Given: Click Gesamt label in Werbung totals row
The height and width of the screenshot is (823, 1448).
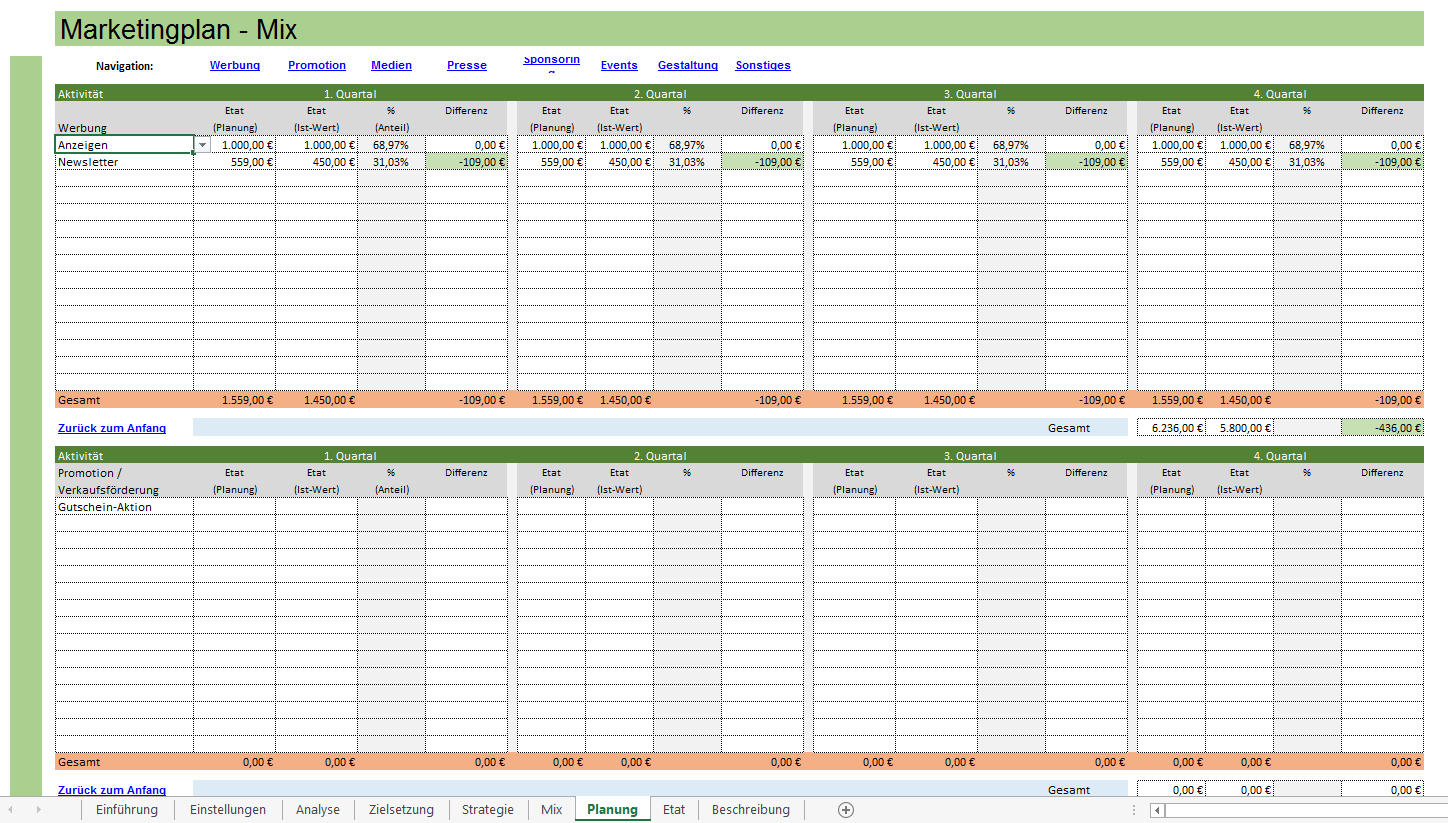Looking at the screenshot, I should (x=79, y=400).
